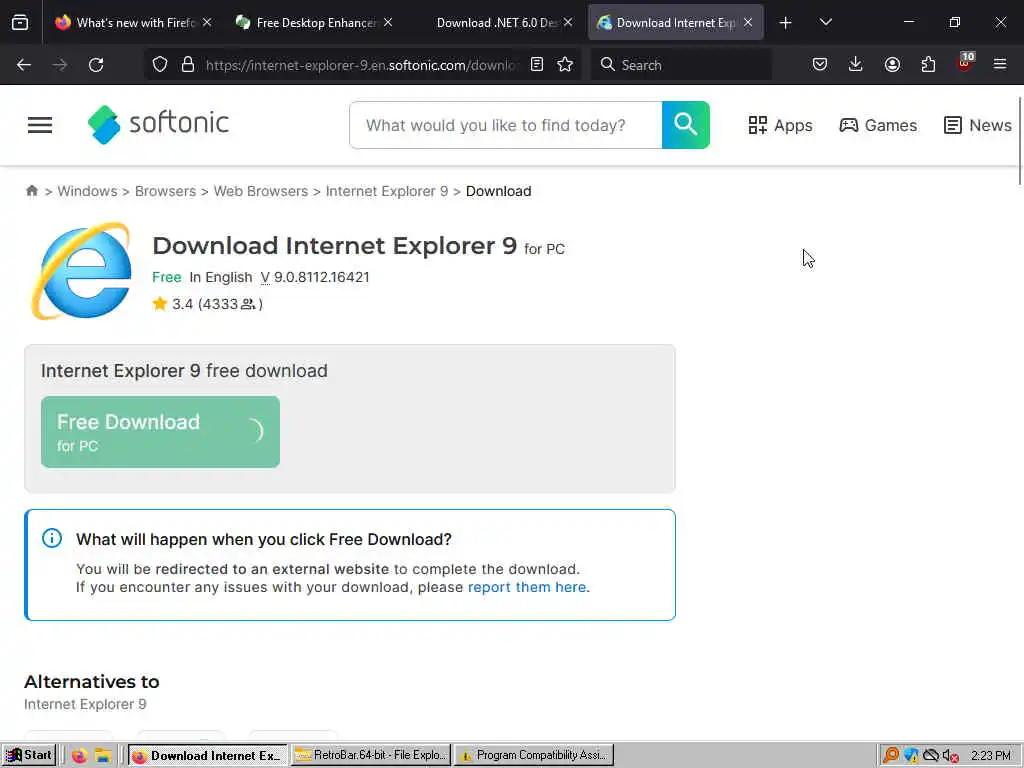Reload the page
The image size is (1024, 768).
click(96, 65)
